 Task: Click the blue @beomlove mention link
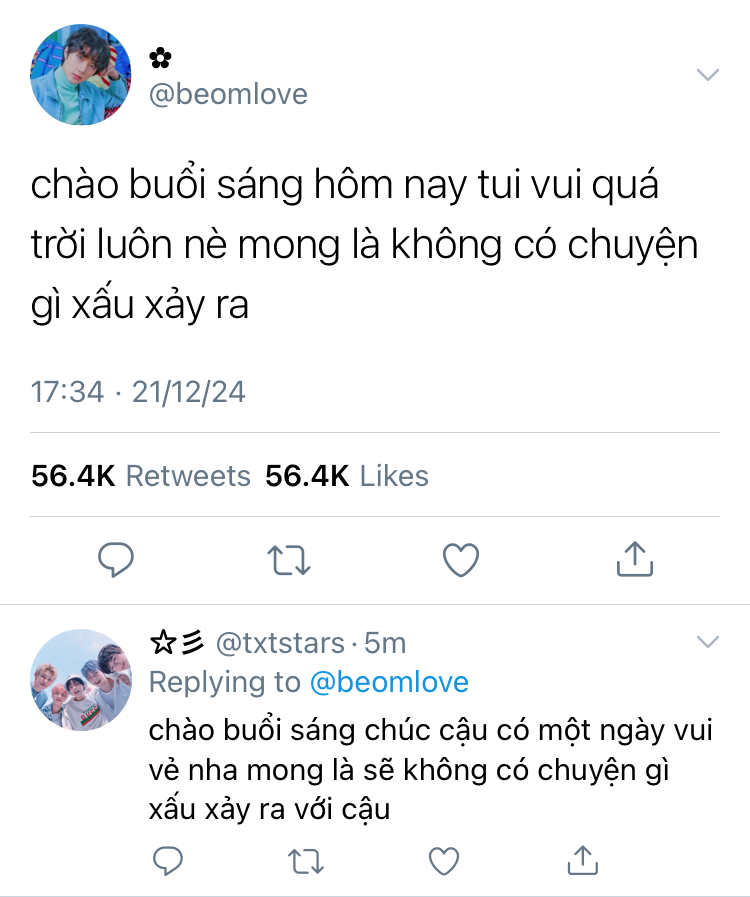(x=389, y=682)
